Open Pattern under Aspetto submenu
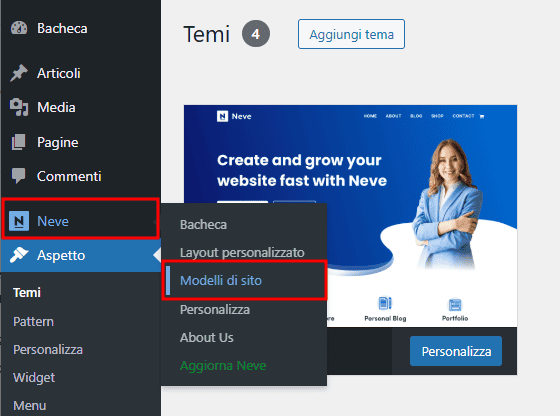Image resolution: width=560 pixels, height=416 pixels. pyautogui.click(x=33, y=321)
